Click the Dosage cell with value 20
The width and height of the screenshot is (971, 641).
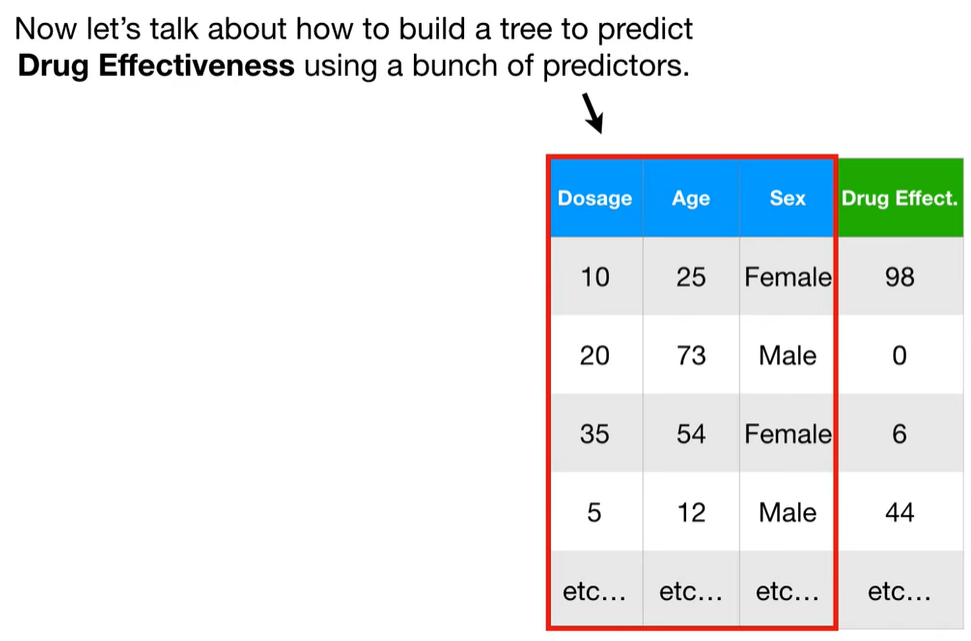595,355
